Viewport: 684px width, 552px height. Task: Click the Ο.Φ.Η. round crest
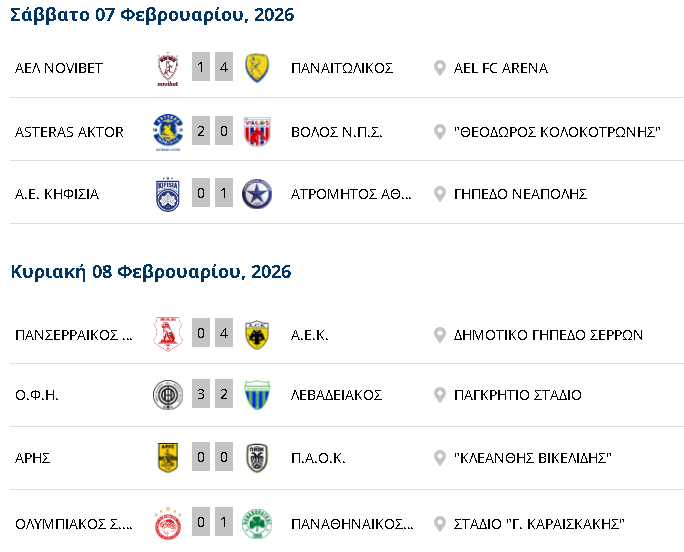(168, 395)
